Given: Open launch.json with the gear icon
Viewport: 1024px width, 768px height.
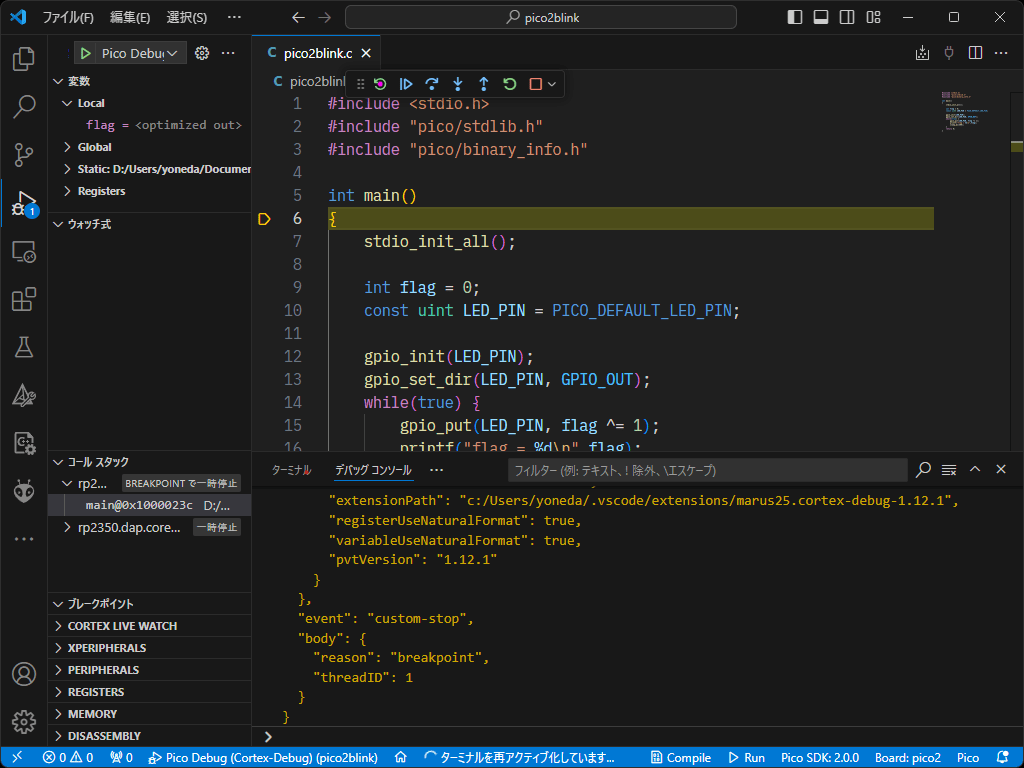Looking at the screenshot, I should [202, 54].
